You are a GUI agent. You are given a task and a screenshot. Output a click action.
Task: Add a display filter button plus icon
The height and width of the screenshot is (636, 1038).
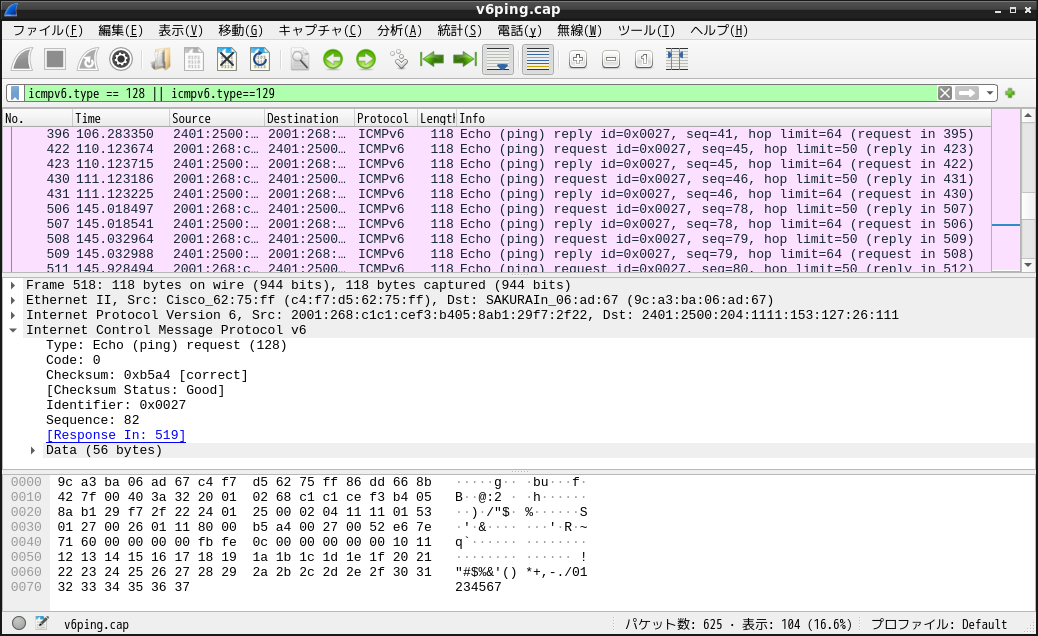1010,93
